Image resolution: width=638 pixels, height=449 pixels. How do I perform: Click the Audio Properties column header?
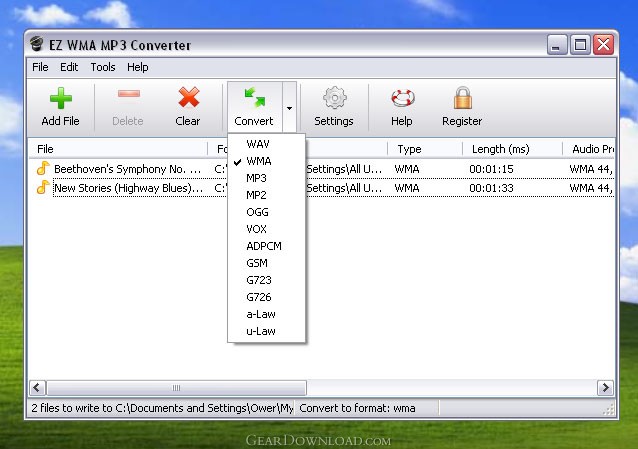pos(588,149)
